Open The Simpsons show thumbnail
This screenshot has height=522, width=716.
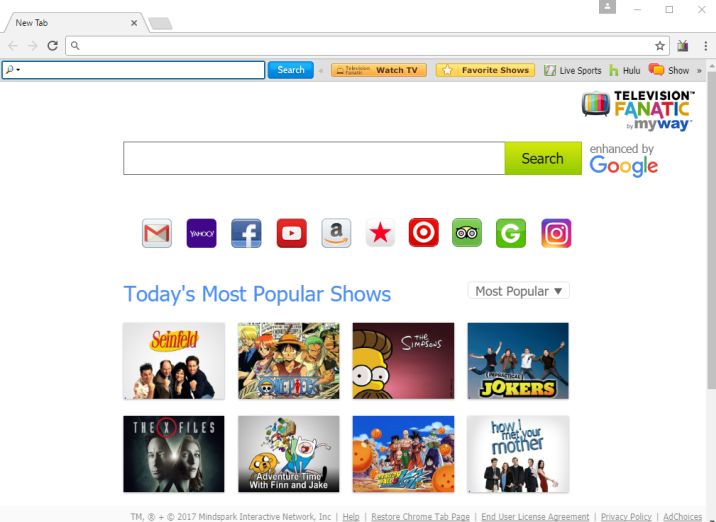tap(403, 361)
